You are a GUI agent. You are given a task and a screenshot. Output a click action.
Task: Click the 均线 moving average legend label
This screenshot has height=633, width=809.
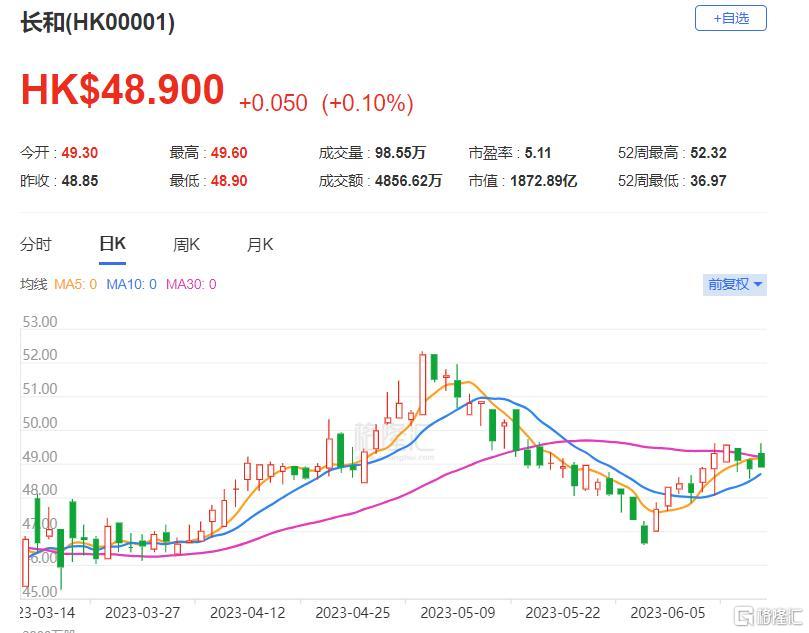34,284
